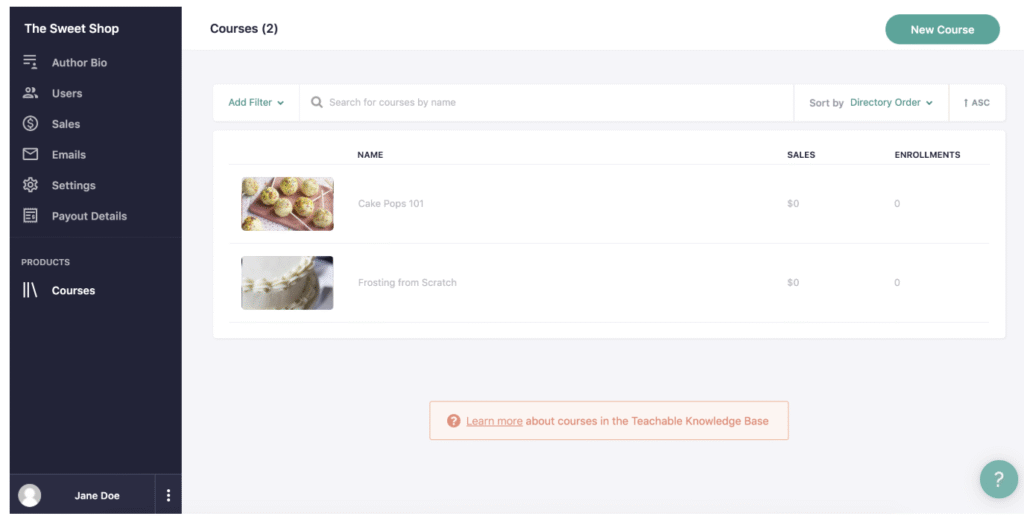Select the Courses books icon

(x=30, y=290)
